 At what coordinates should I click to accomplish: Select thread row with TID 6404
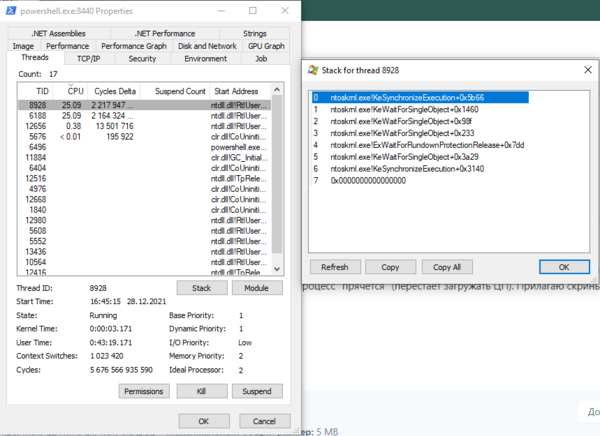[145, 168]
